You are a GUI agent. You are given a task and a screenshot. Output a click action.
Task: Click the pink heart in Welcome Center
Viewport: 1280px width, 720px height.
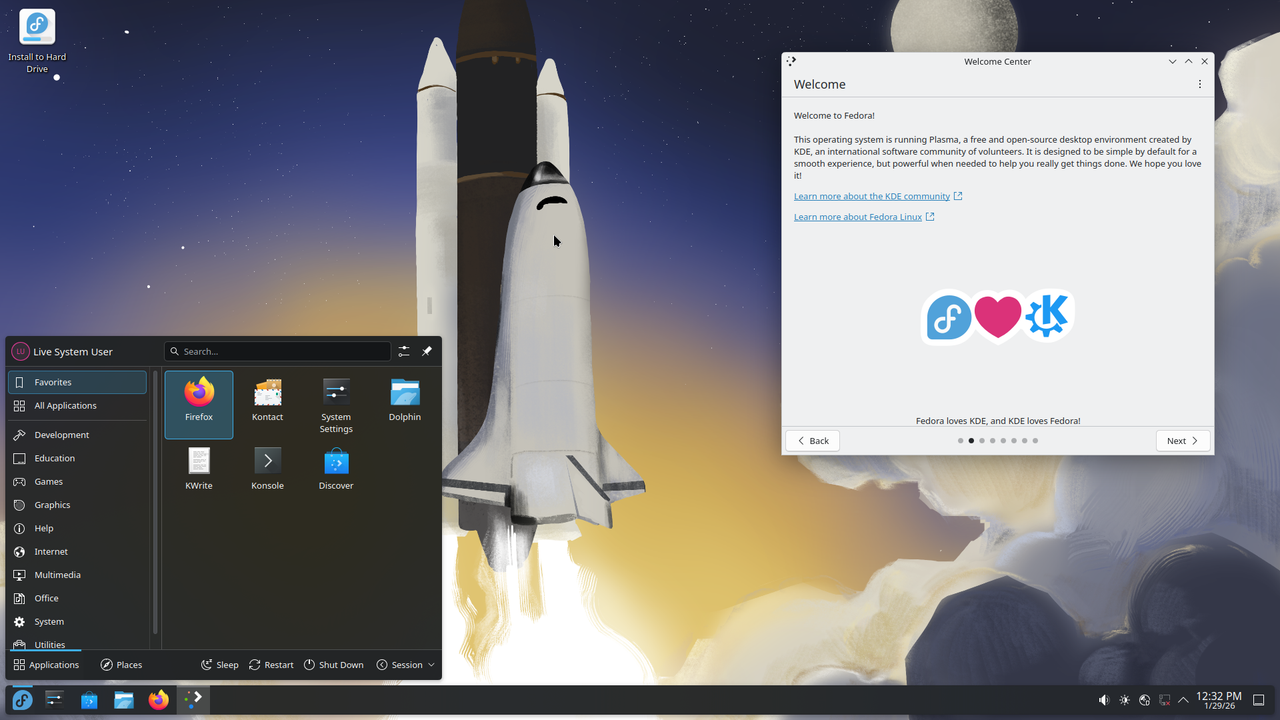[x=998, y=317]
